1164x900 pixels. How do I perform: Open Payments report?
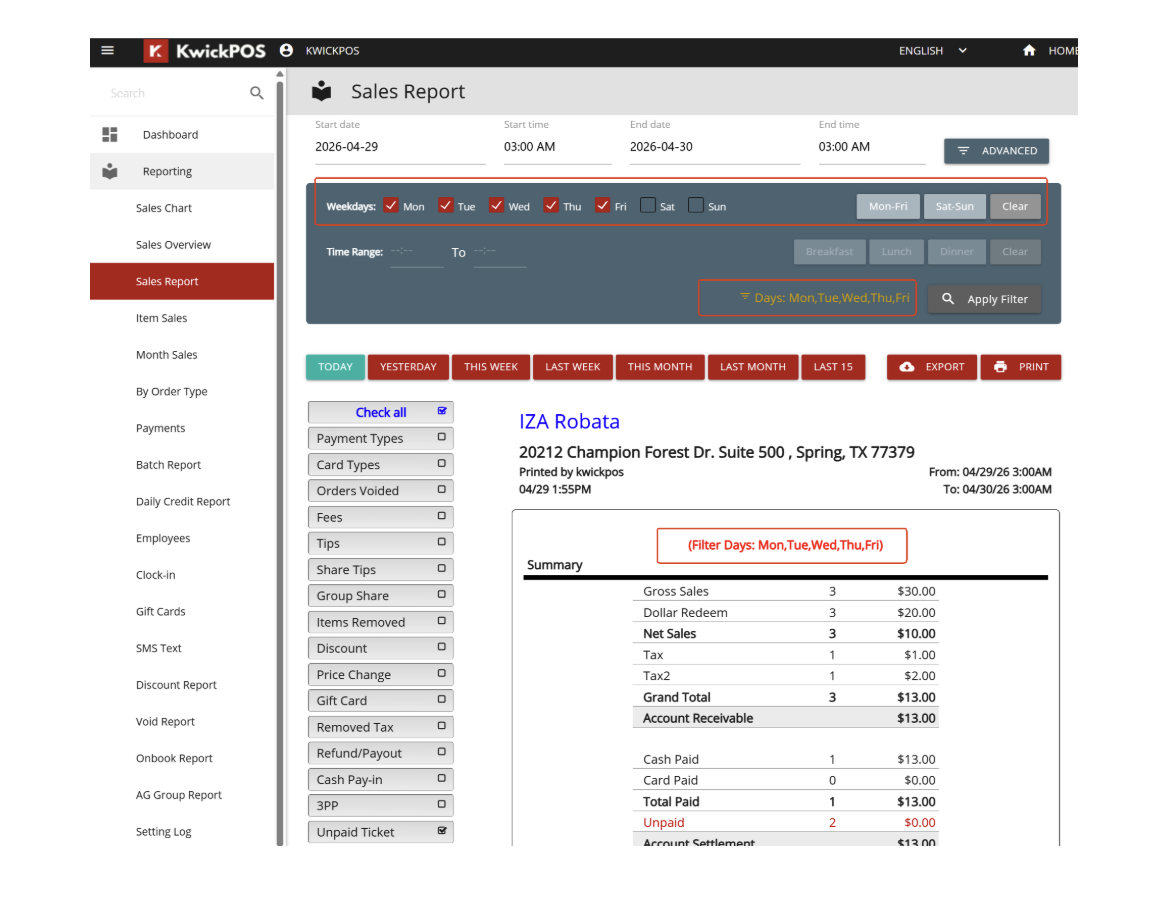182,428
